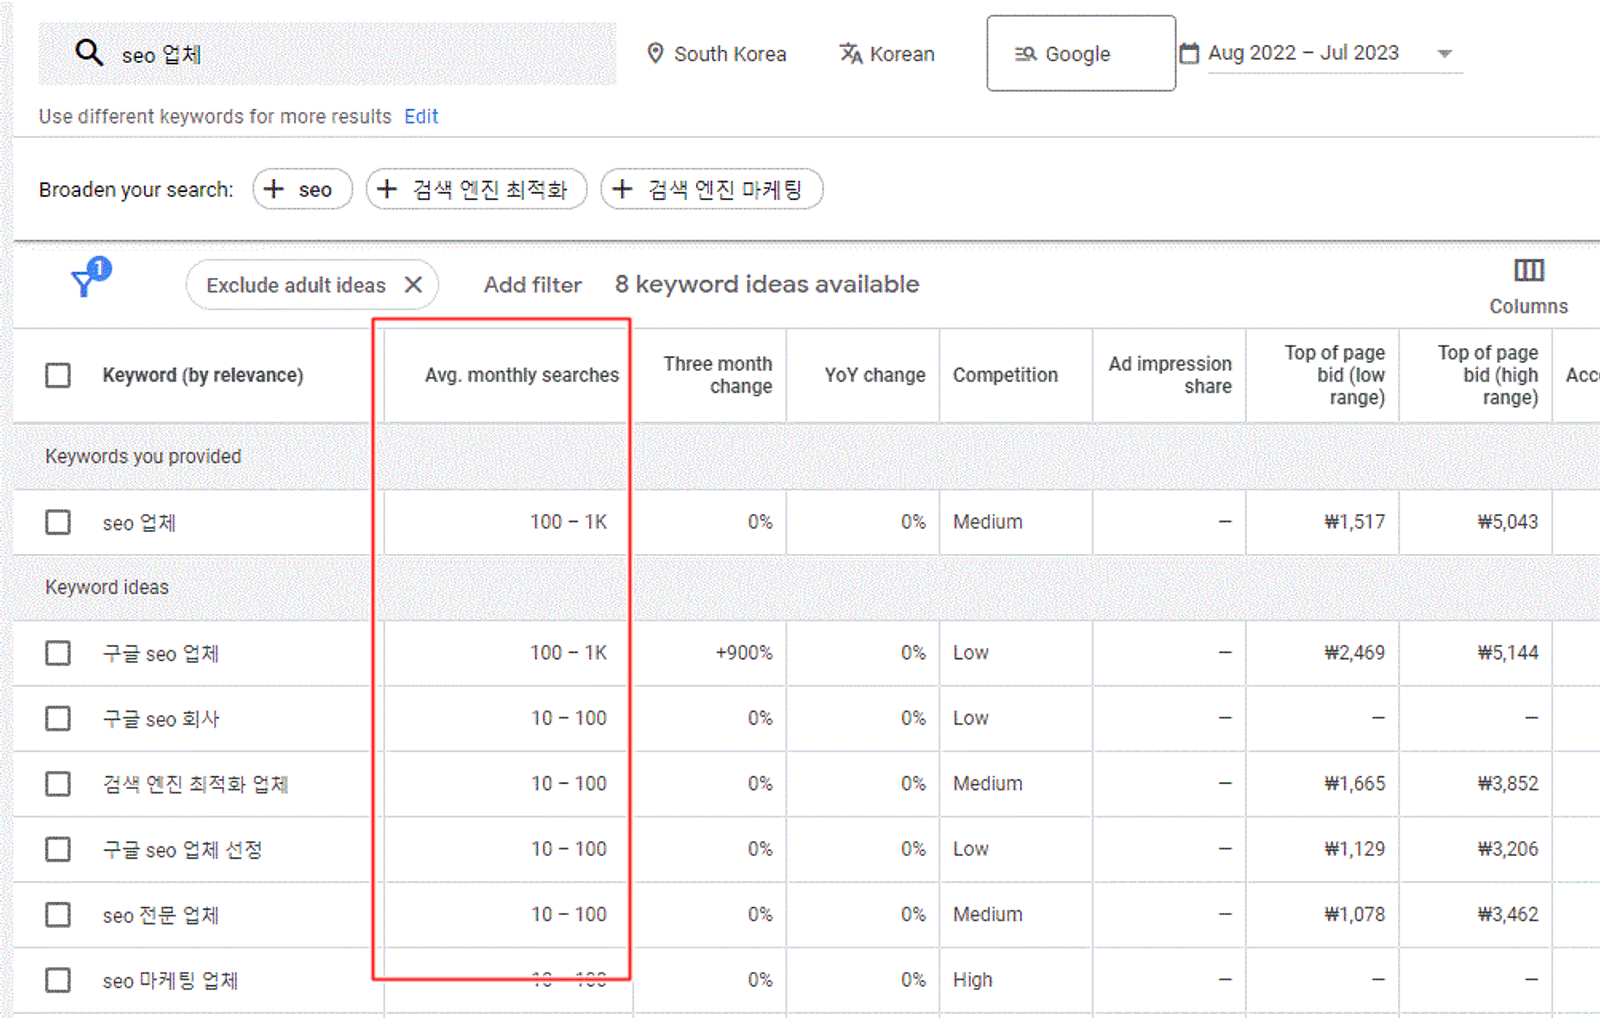Sort by Three month change column
This screenshot has width=1600, height=1018.
[717, 375]
